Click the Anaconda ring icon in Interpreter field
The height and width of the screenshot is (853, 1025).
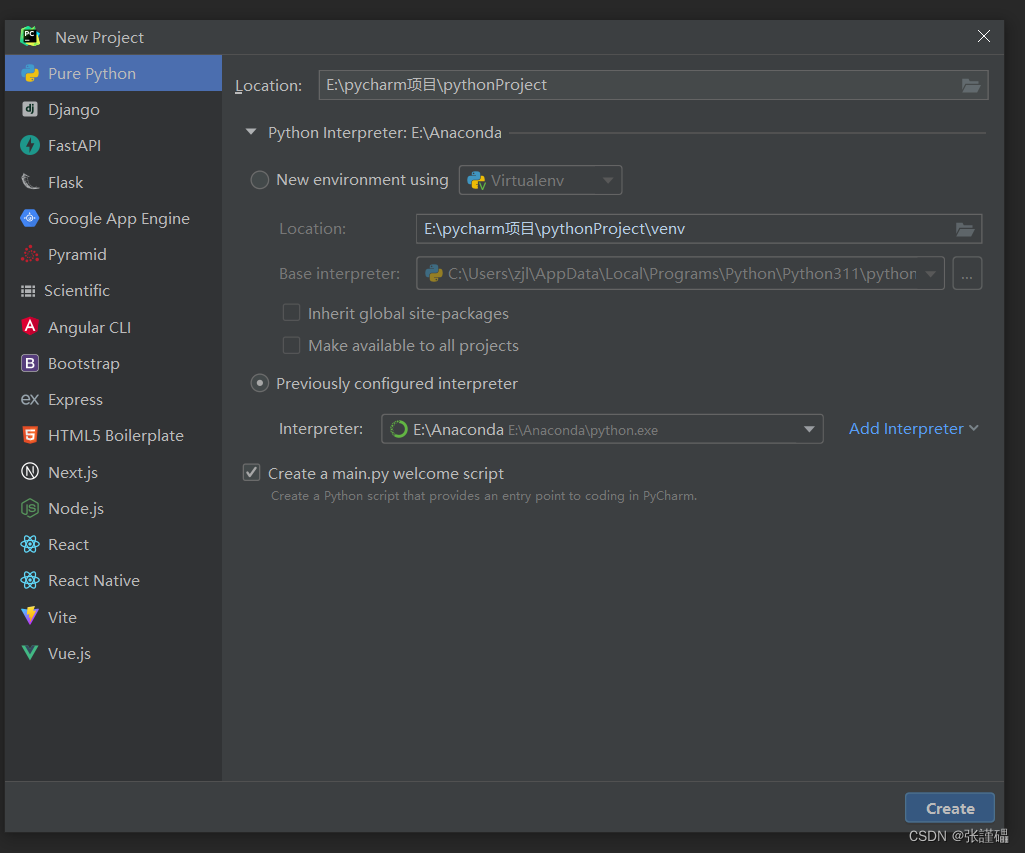click(399, 429)
